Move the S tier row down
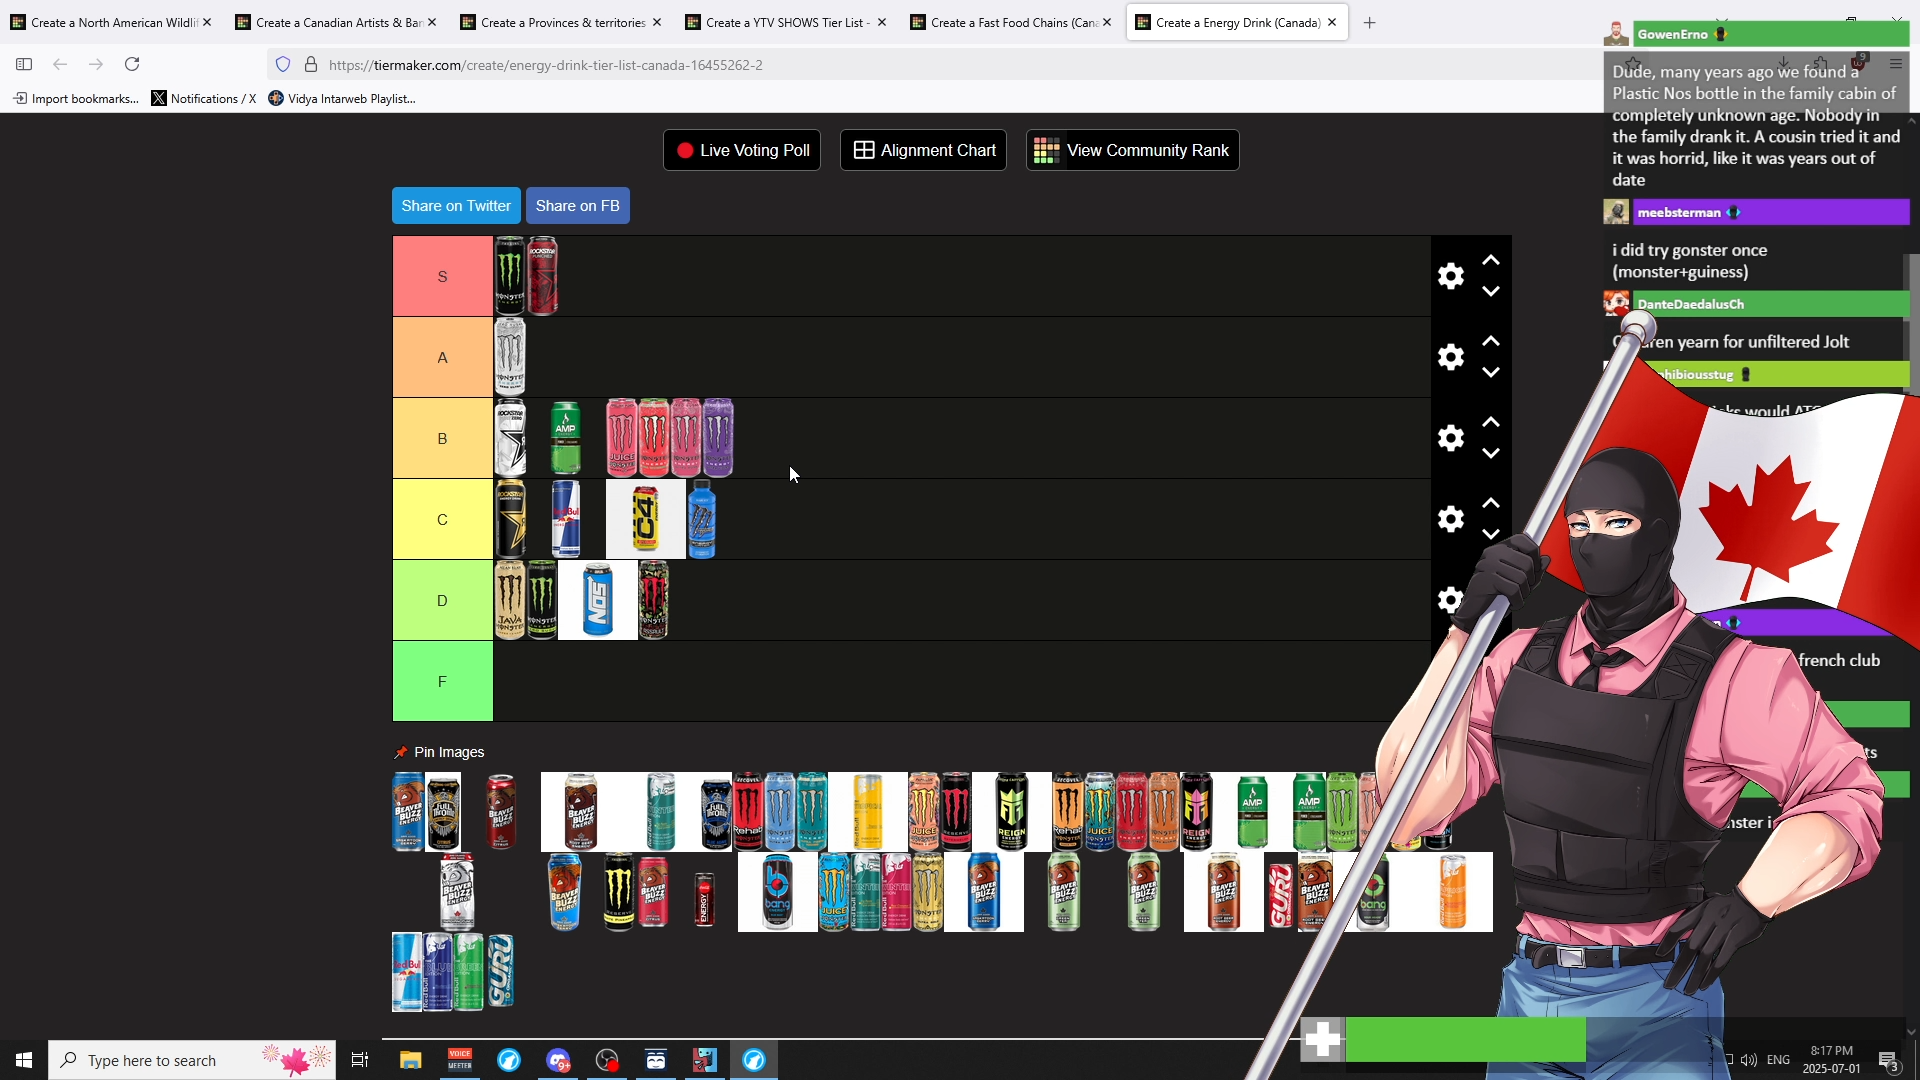1920x1080 pixels. 1491,291
